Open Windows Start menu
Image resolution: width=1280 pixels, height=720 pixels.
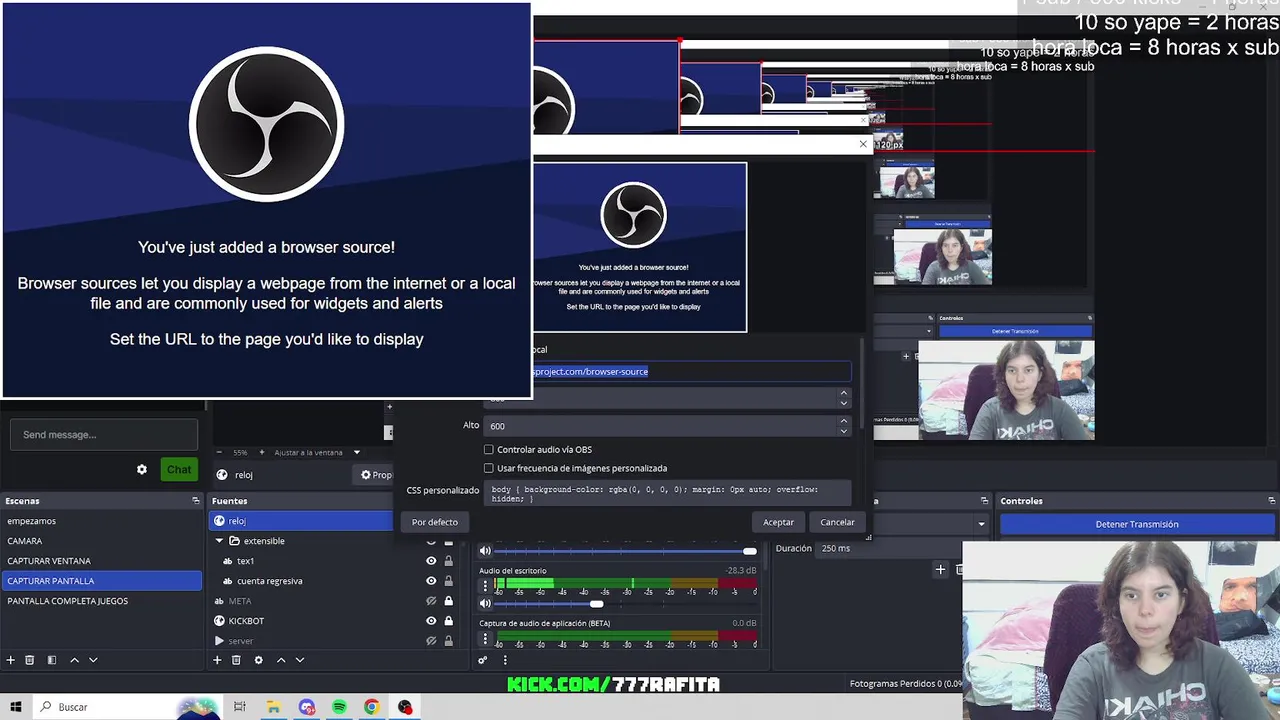[x=16, y=707]
